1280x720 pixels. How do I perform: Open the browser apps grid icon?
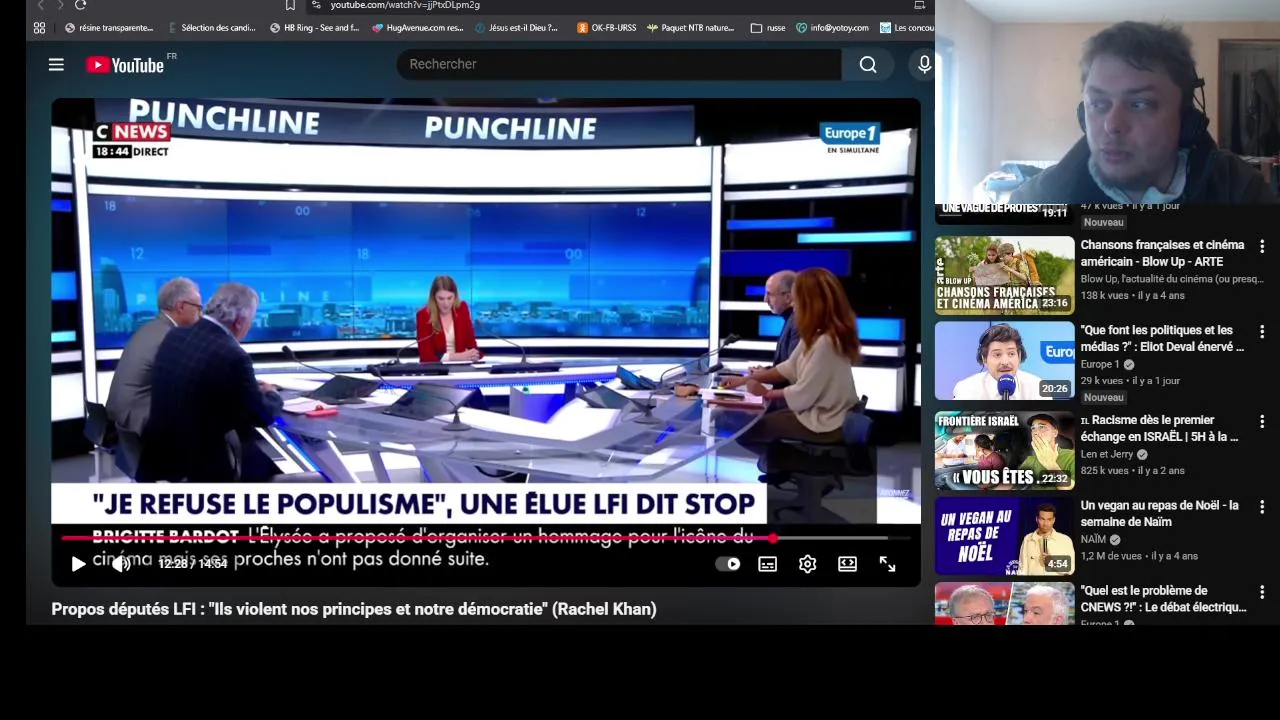tap(39, 28)
